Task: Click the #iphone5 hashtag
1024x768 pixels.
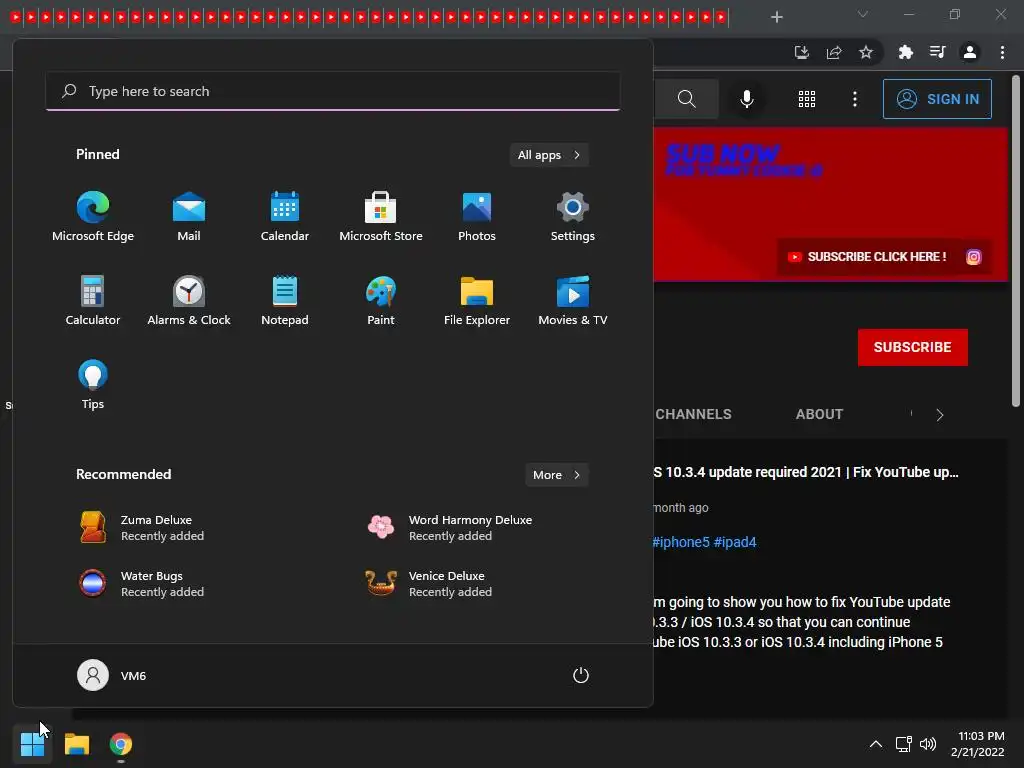Action: 680,542
